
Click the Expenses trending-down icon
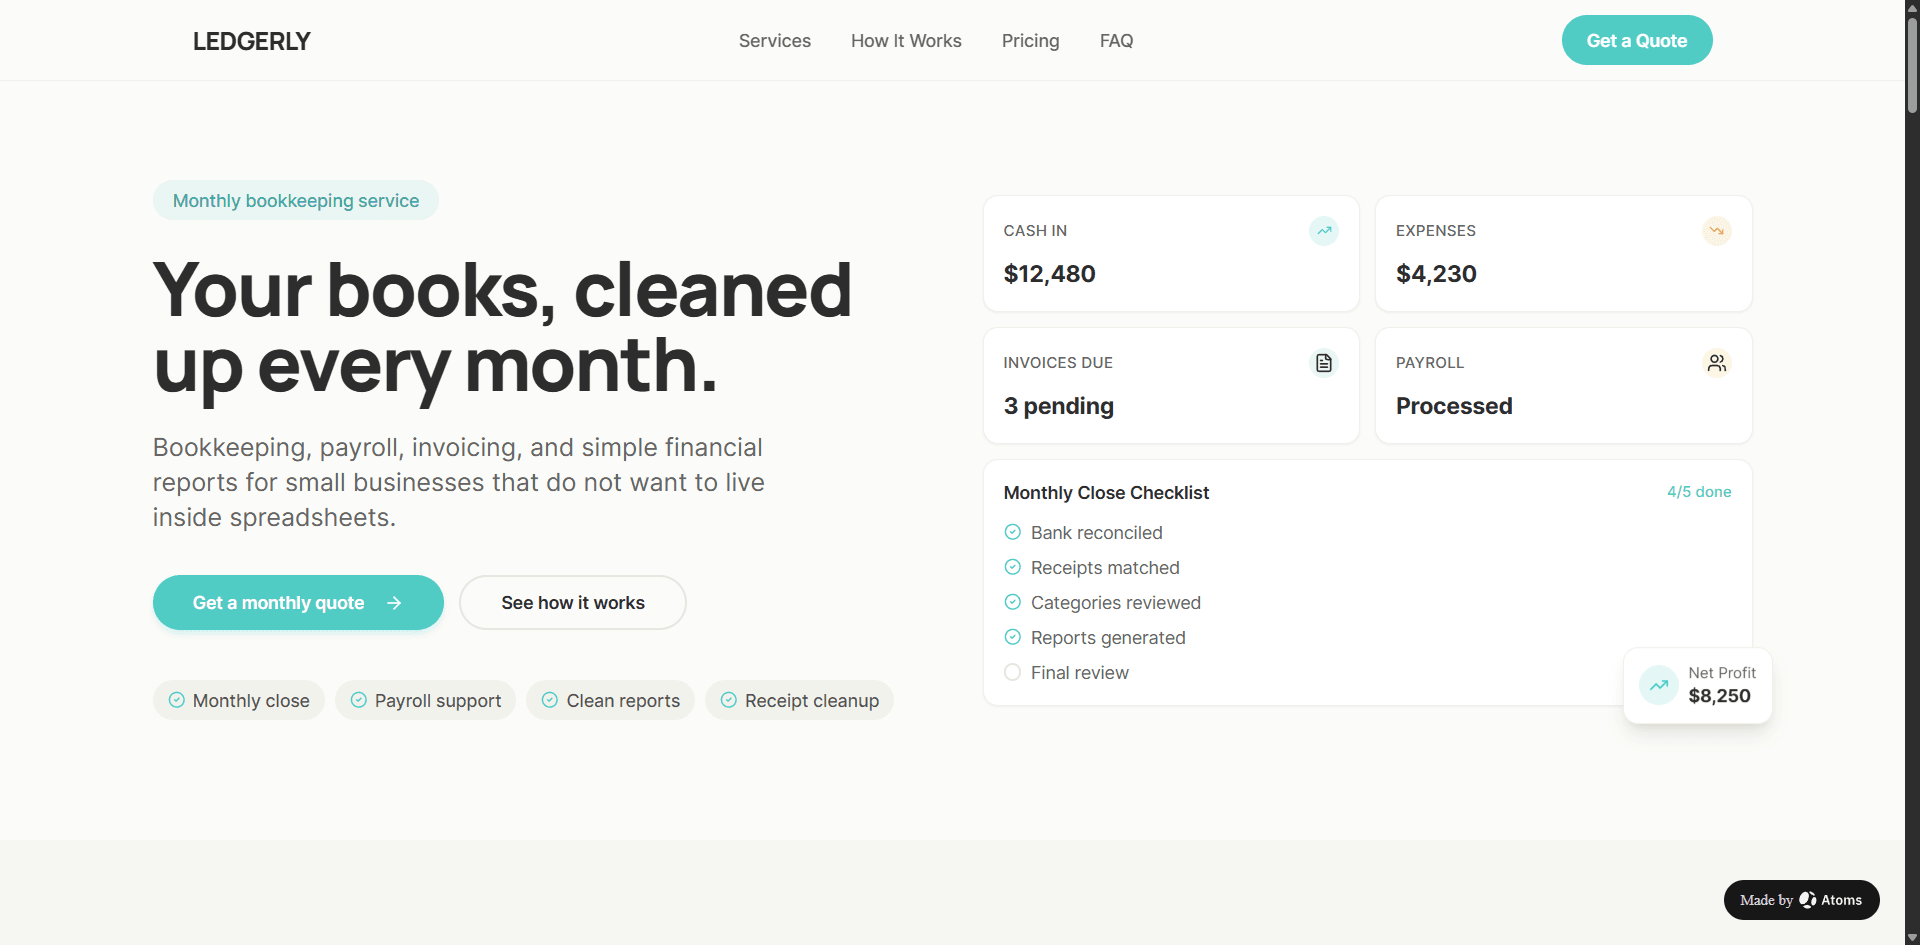[1717, 231]
